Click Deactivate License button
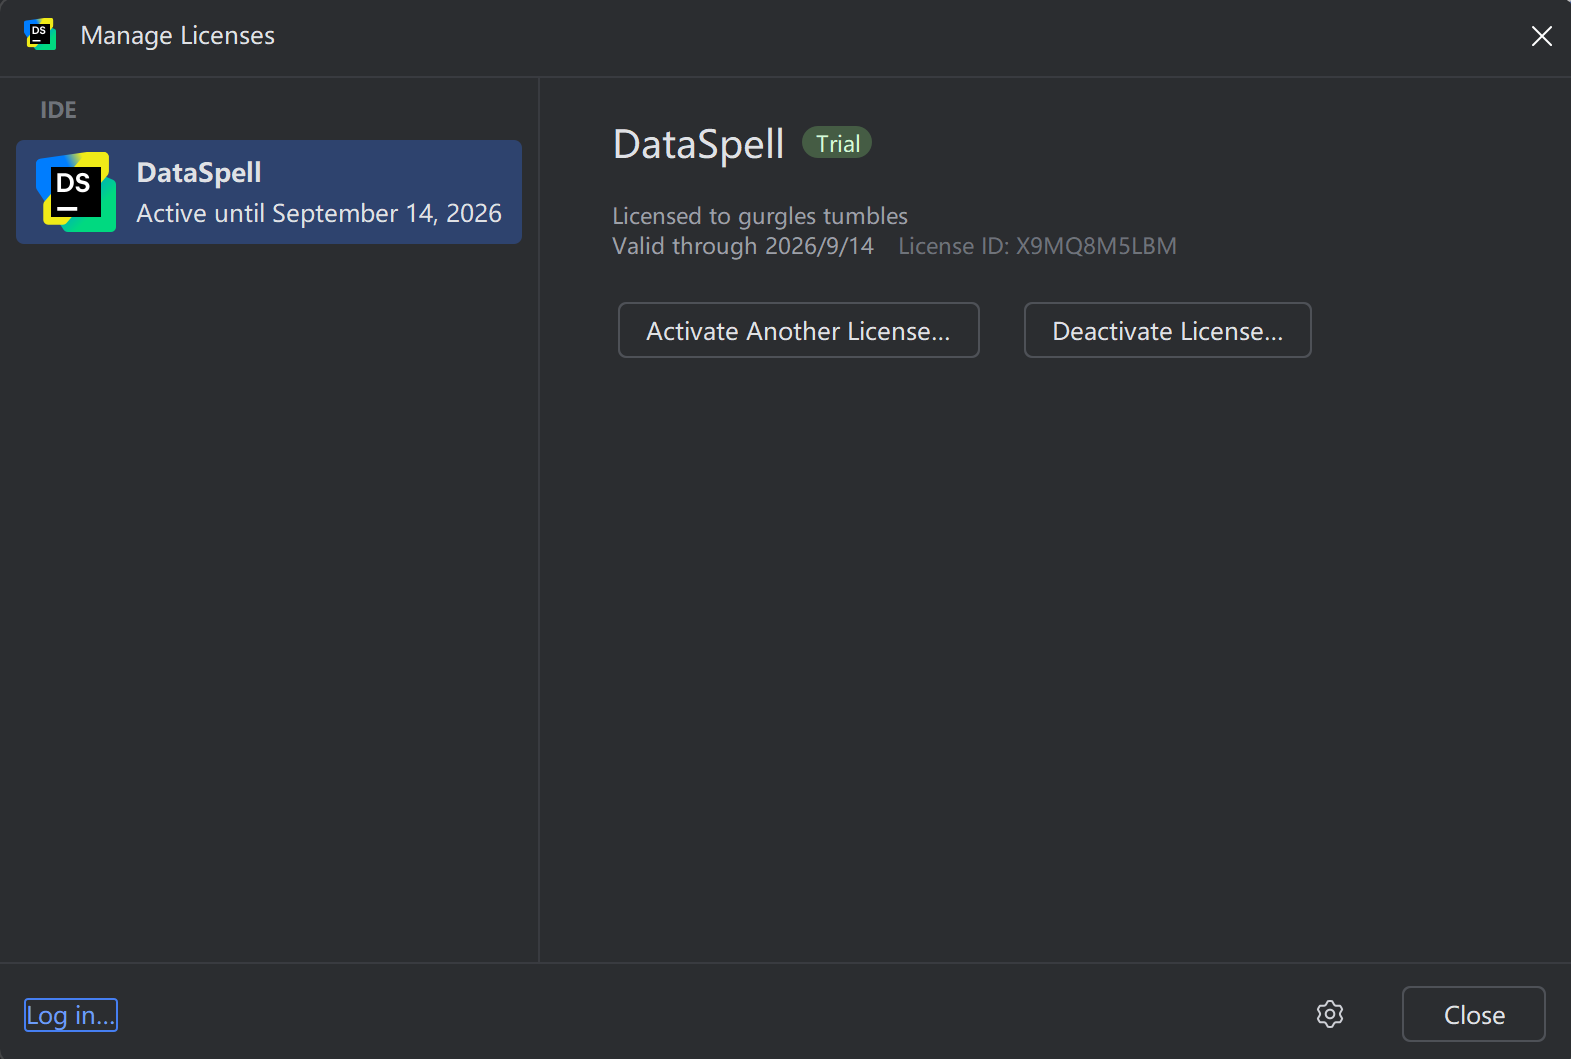Image resolution: width=1571 pixels, height=1059 pixels. click(1167, 330)
